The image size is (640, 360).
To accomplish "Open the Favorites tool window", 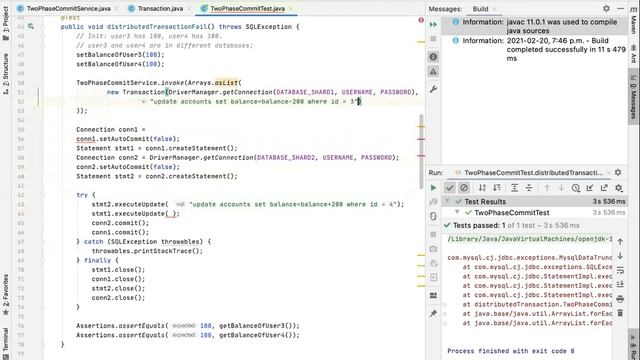I will tap(6, 295).
